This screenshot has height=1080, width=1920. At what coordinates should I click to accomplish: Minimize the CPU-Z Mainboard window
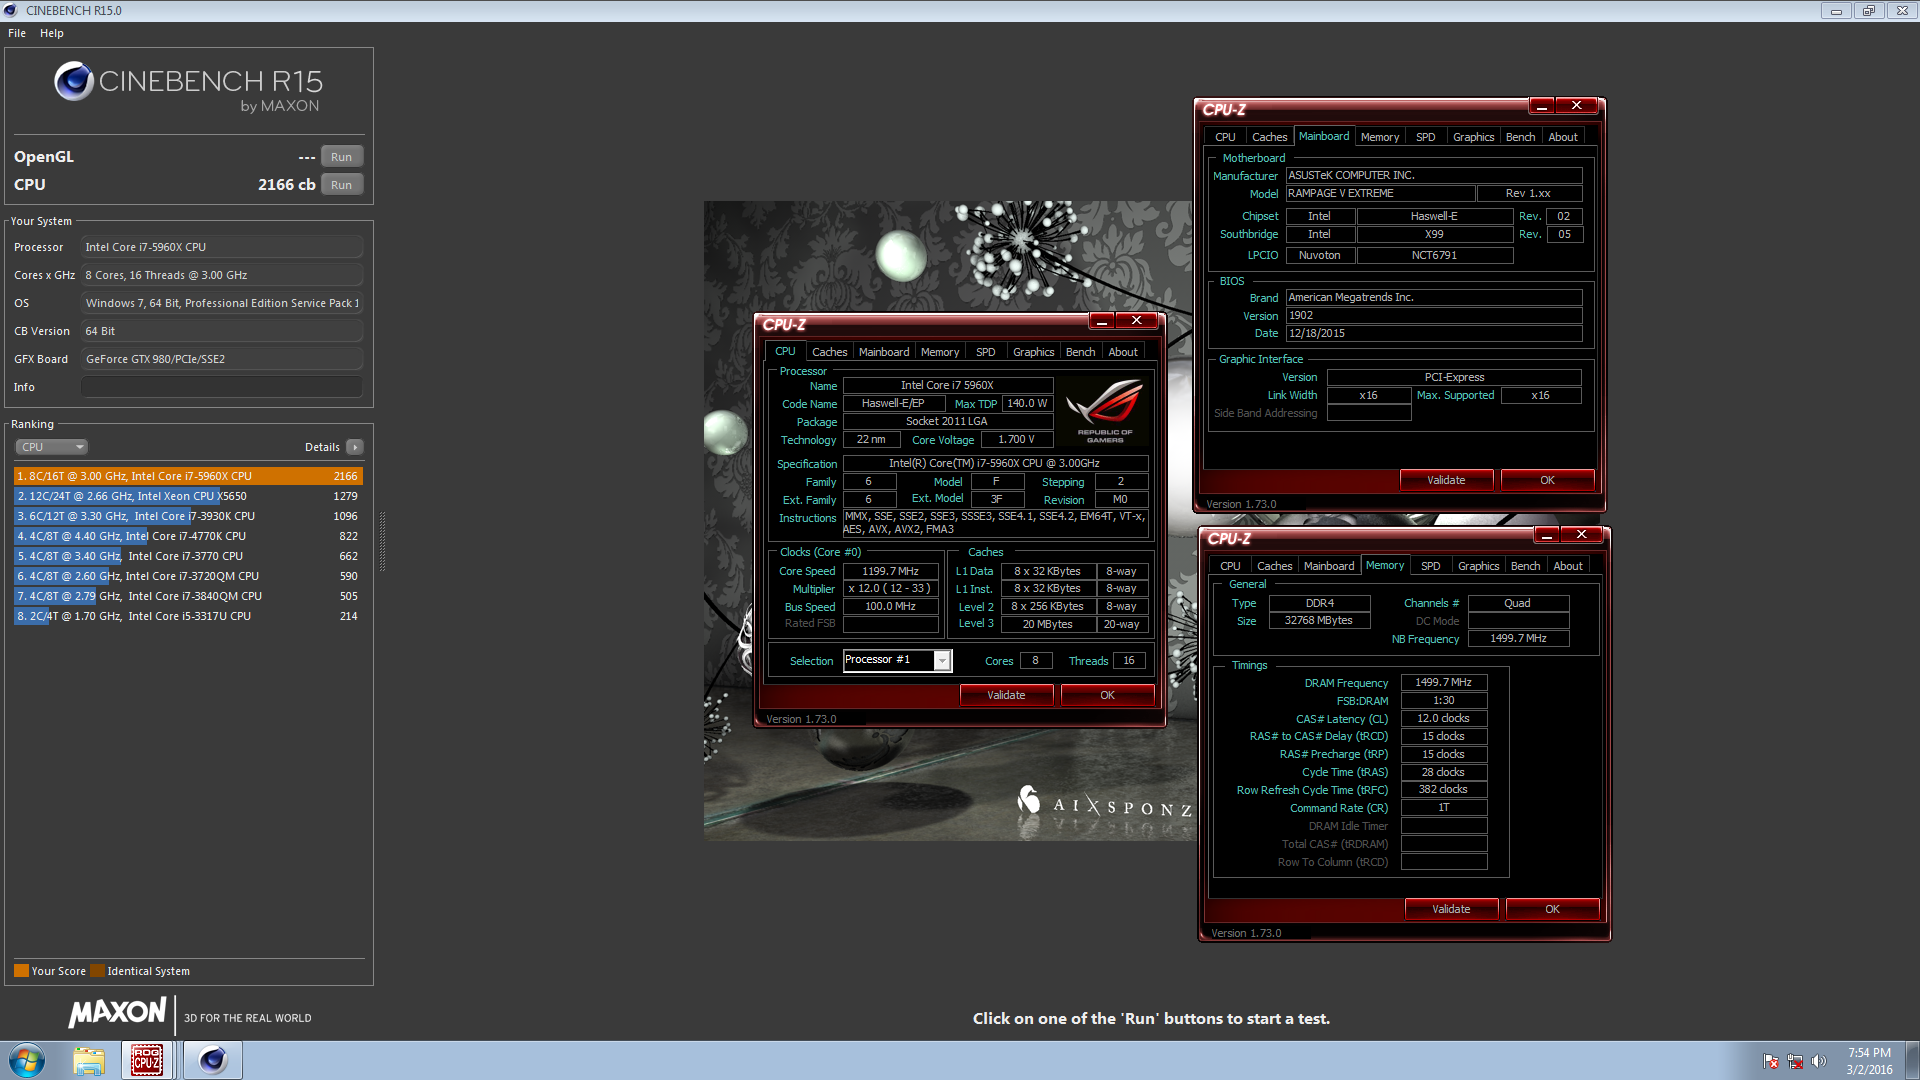[1542, 106]
